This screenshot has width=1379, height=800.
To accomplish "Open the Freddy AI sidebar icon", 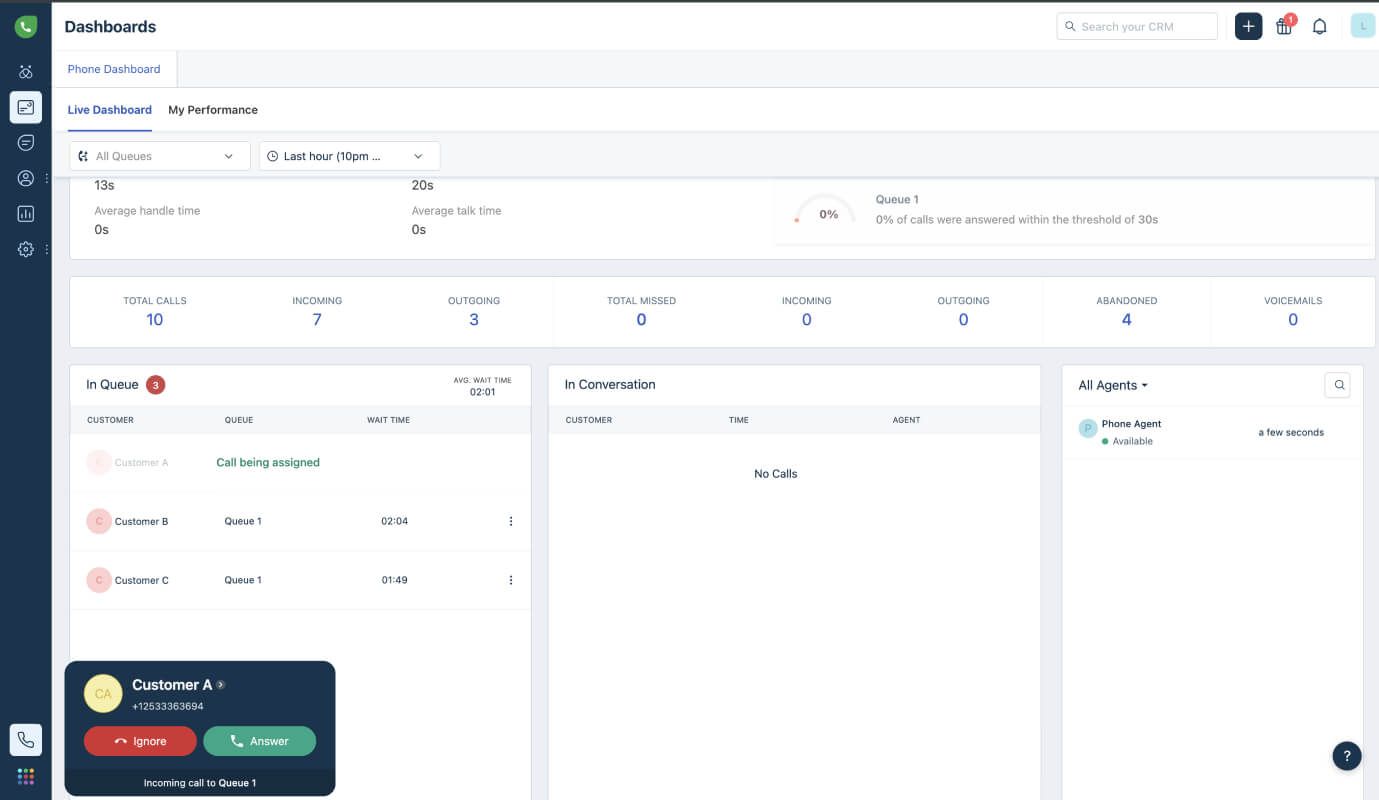I will coord(26,72).
